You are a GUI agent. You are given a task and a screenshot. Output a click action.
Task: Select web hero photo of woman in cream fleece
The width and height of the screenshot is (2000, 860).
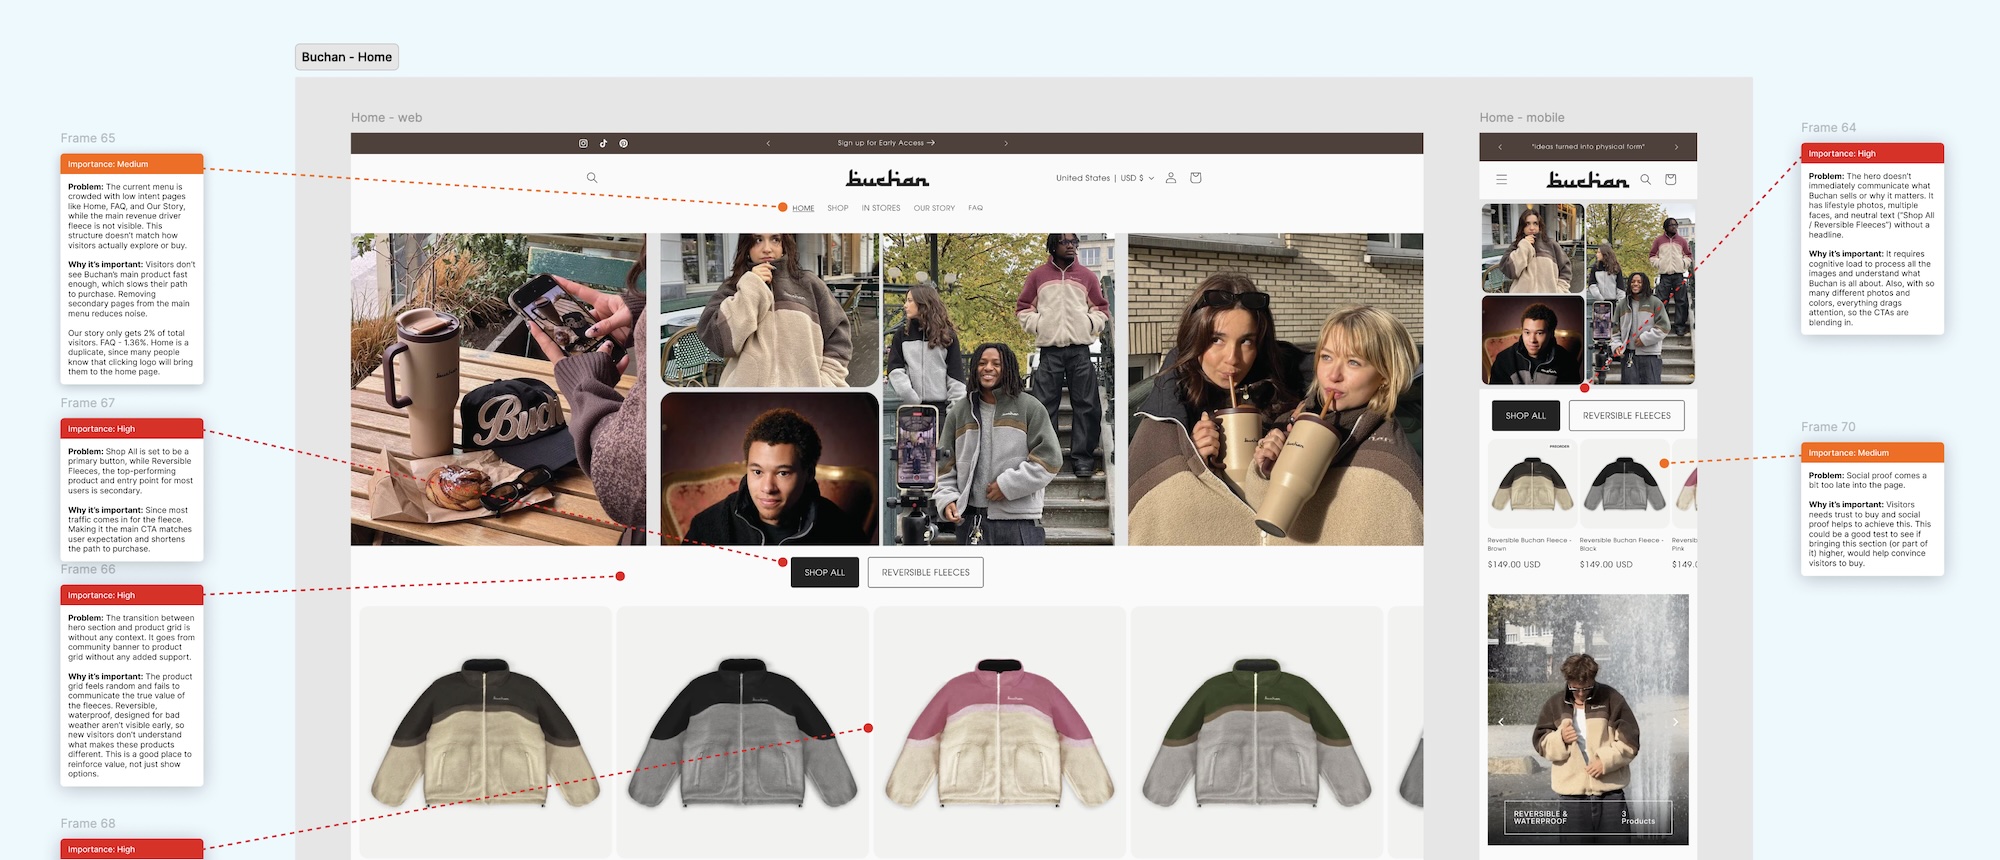pos(770,310)
